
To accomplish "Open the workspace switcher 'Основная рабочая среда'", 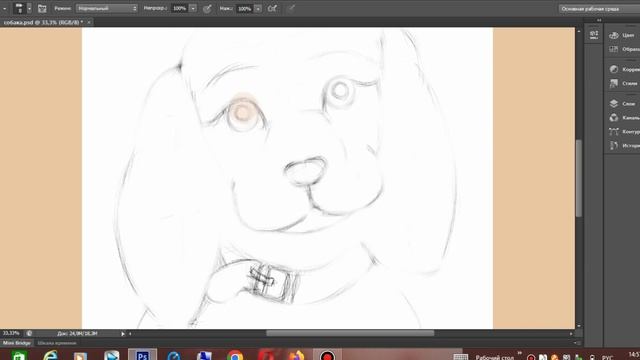I will (599, 9).
